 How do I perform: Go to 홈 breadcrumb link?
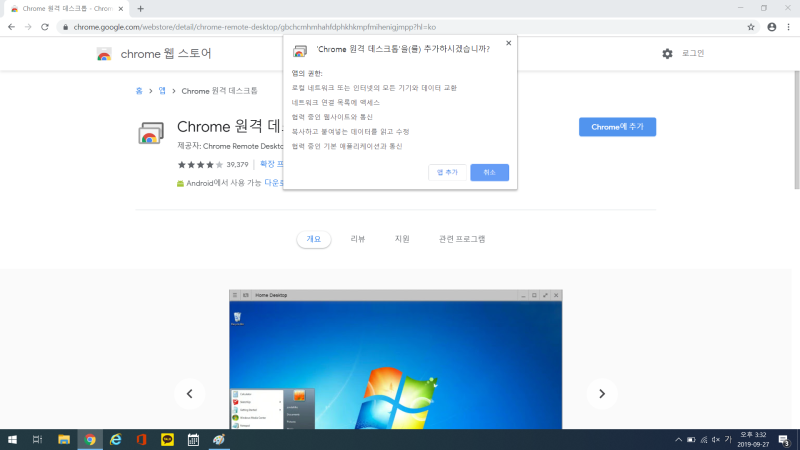tap(139, 91)
